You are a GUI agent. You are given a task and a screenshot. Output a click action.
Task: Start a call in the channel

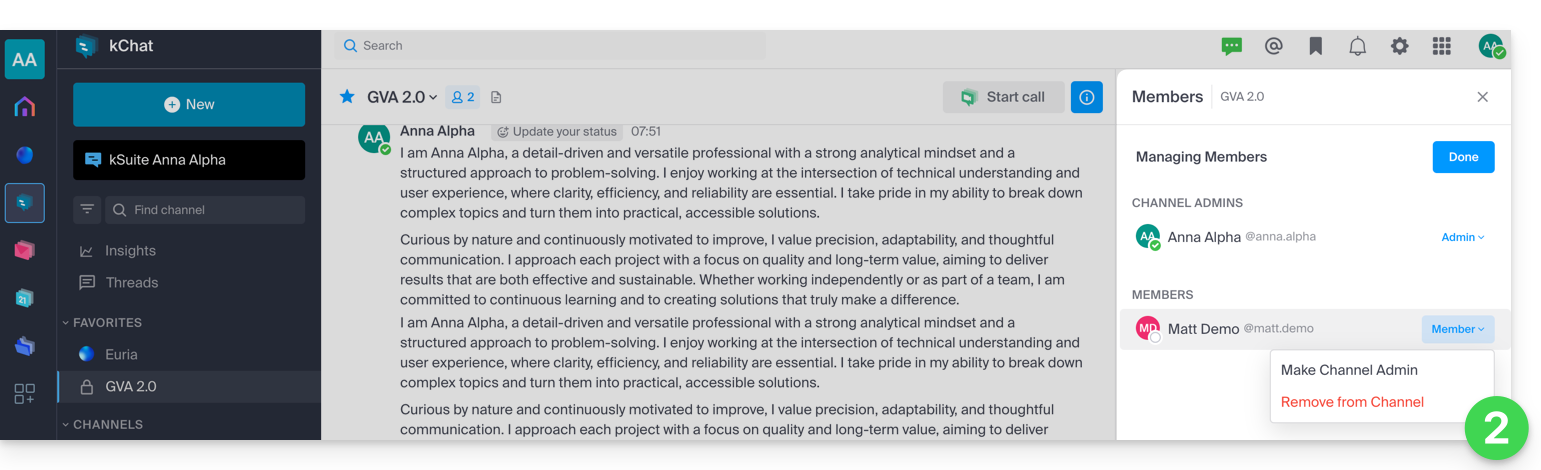(x=1003, y=97)
